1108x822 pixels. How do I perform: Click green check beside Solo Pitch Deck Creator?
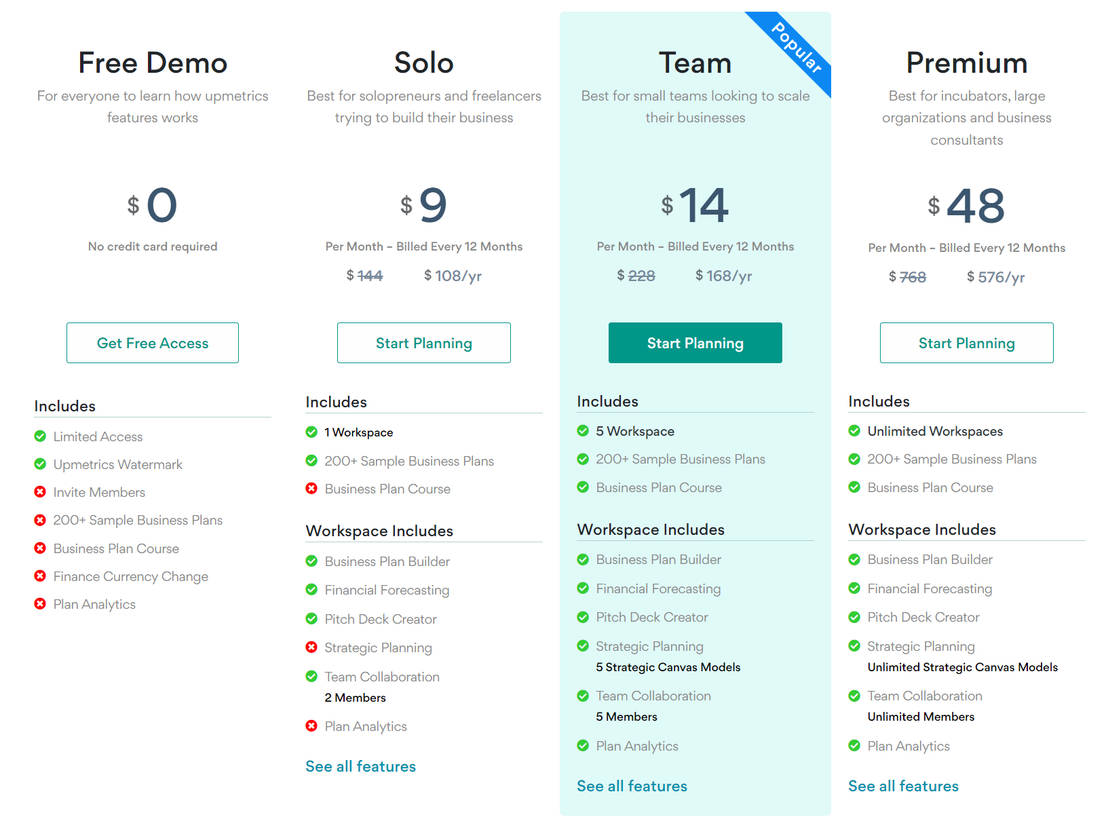pos(312,618)
